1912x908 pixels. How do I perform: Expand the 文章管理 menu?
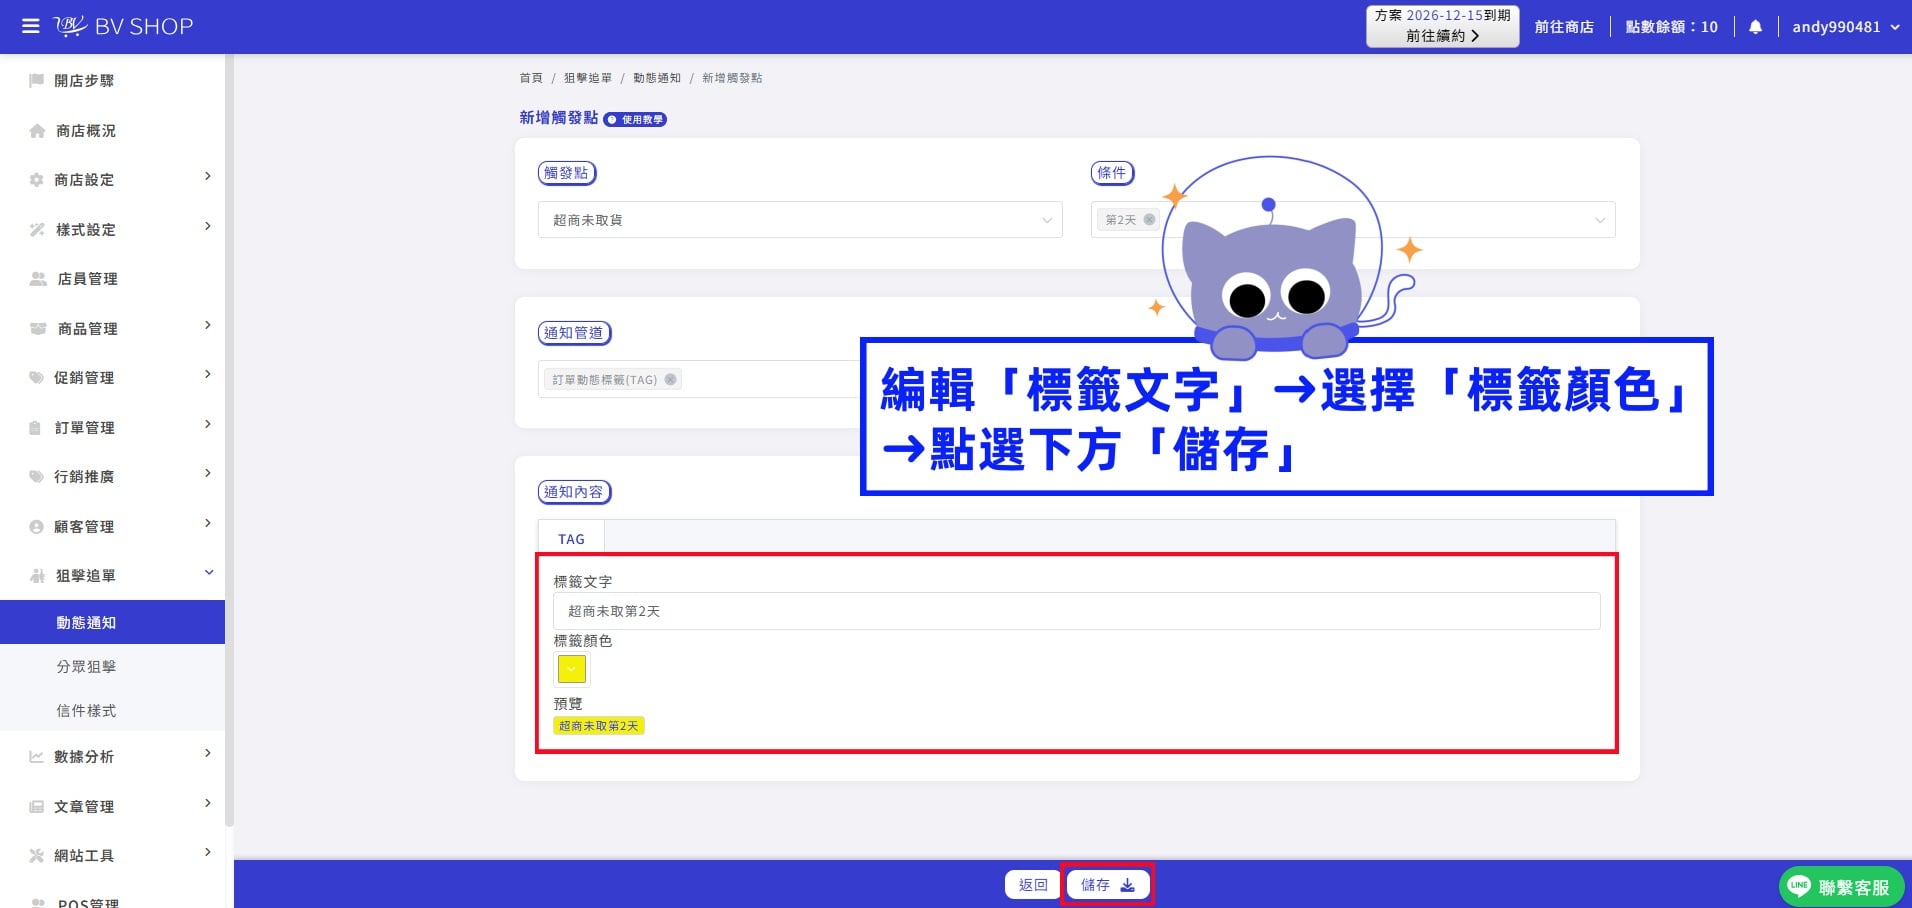point(208,804)
